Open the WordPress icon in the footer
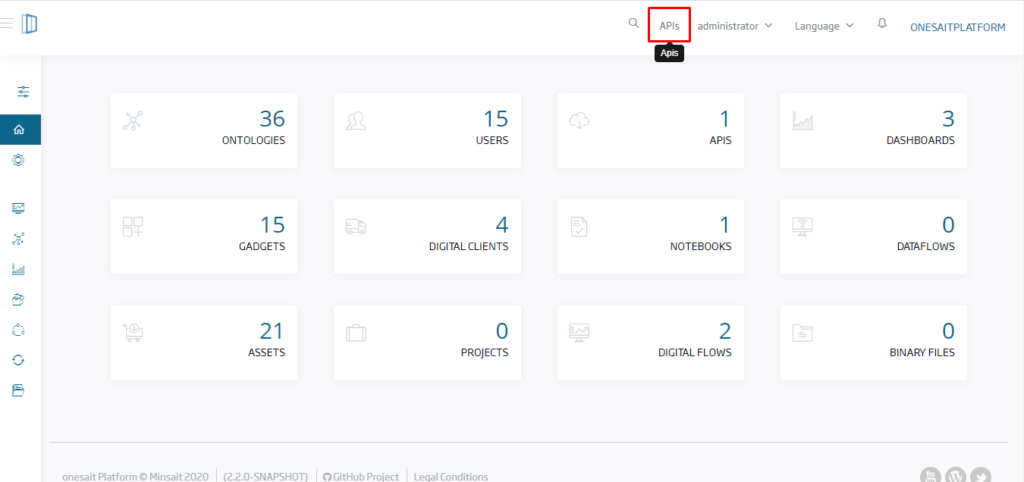The width and height of the screenshot is (1024, 482). click(x=955, y=476)
